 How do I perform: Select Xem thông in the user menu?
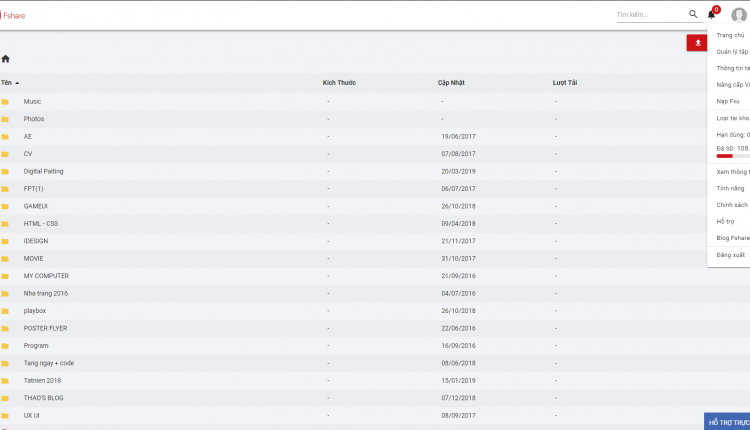pos(733,172)
